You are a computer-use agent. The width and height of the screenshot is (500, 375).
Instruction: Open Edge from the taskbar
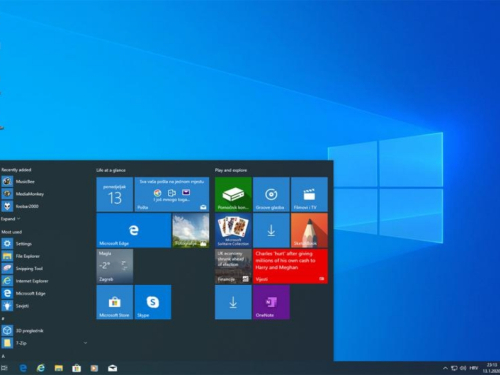coord(23,368)
